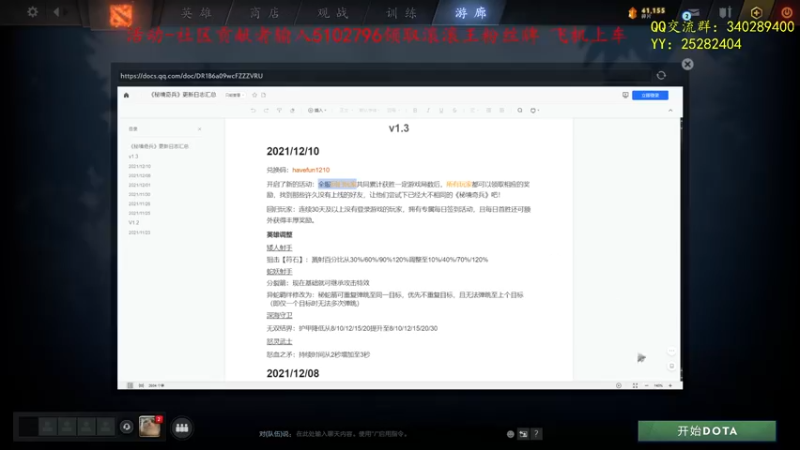800x450 pixels.
Task: Go back with the left arrow icon
Action: pyautogui.click(x=56, y=12)
